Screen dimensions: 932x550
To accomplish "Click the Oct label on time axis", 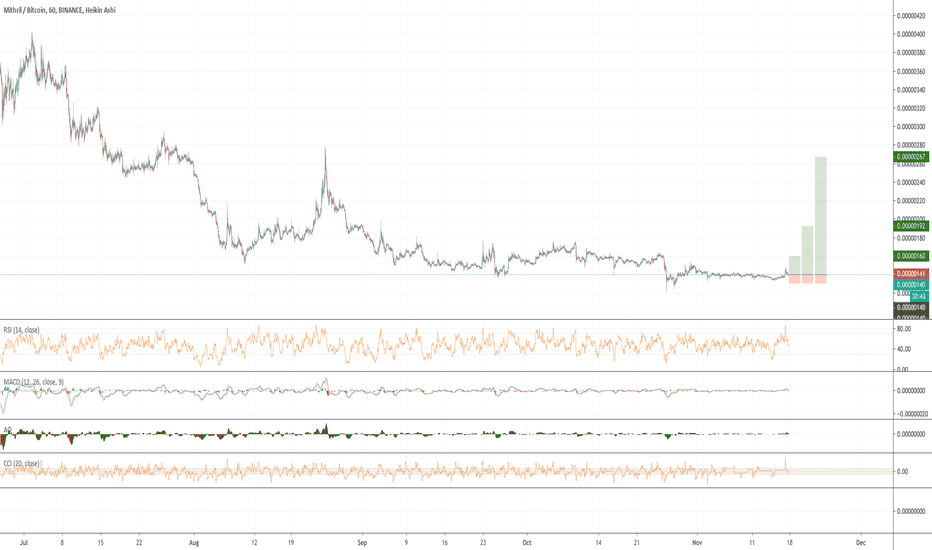I will (x=527, y=543).
